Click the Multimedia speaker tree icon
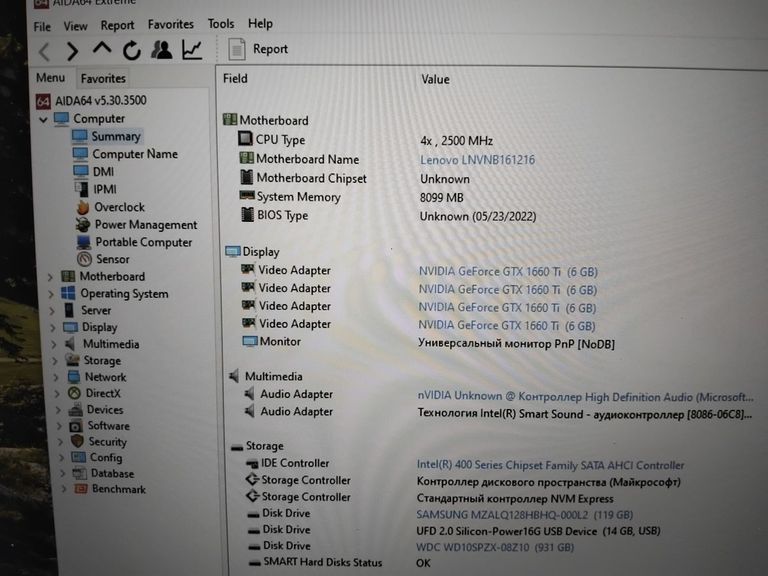Viewport: 768px width, 576px height. [x=71, y=343]
